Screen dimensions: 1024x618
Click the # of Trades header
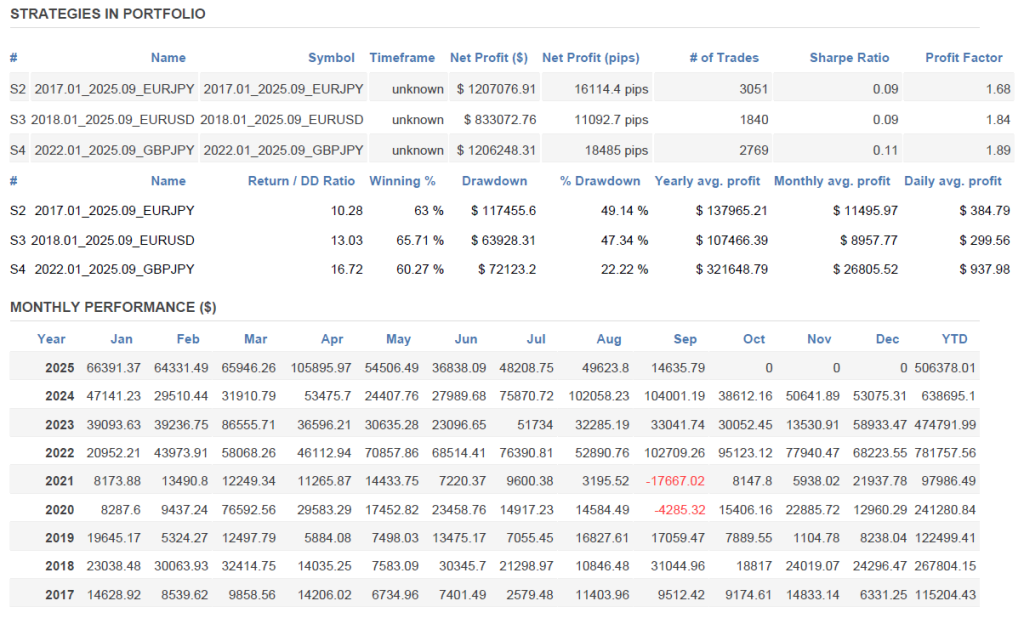(x=724, y=58)
